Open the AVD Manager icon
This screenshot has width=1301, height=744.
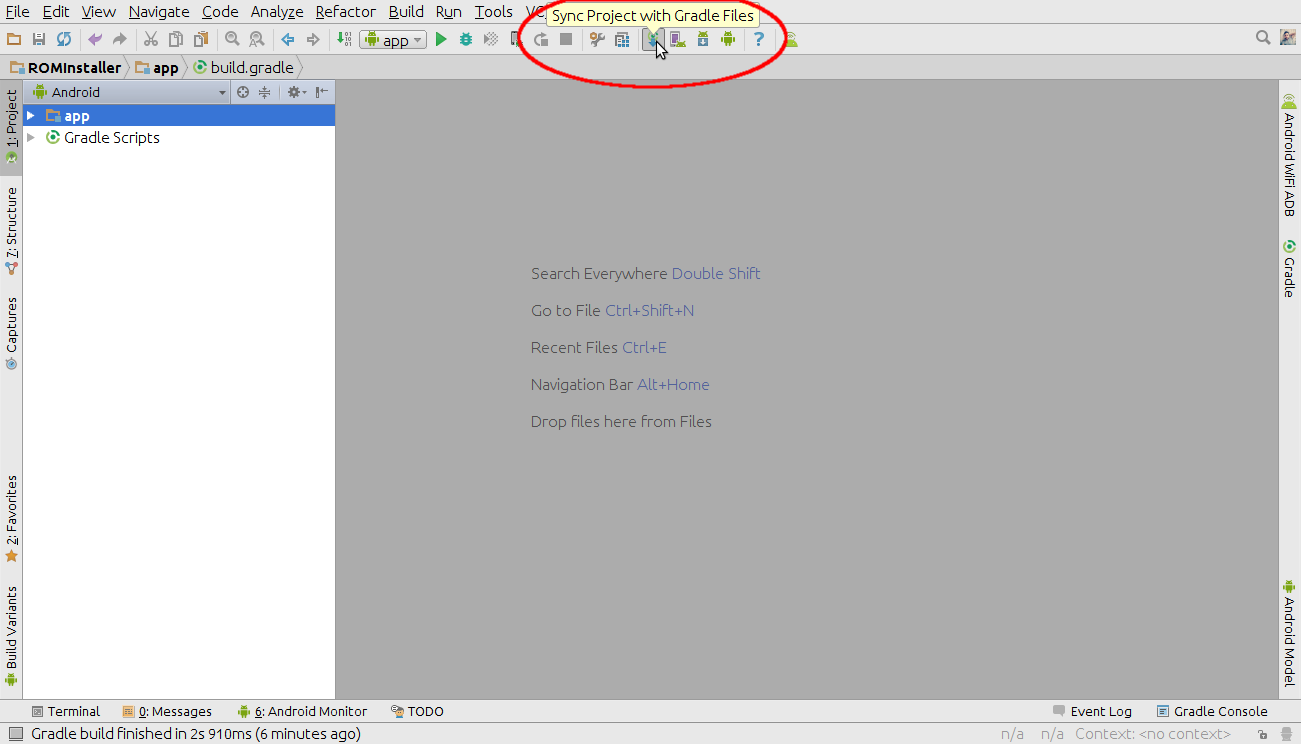point(678,39)
